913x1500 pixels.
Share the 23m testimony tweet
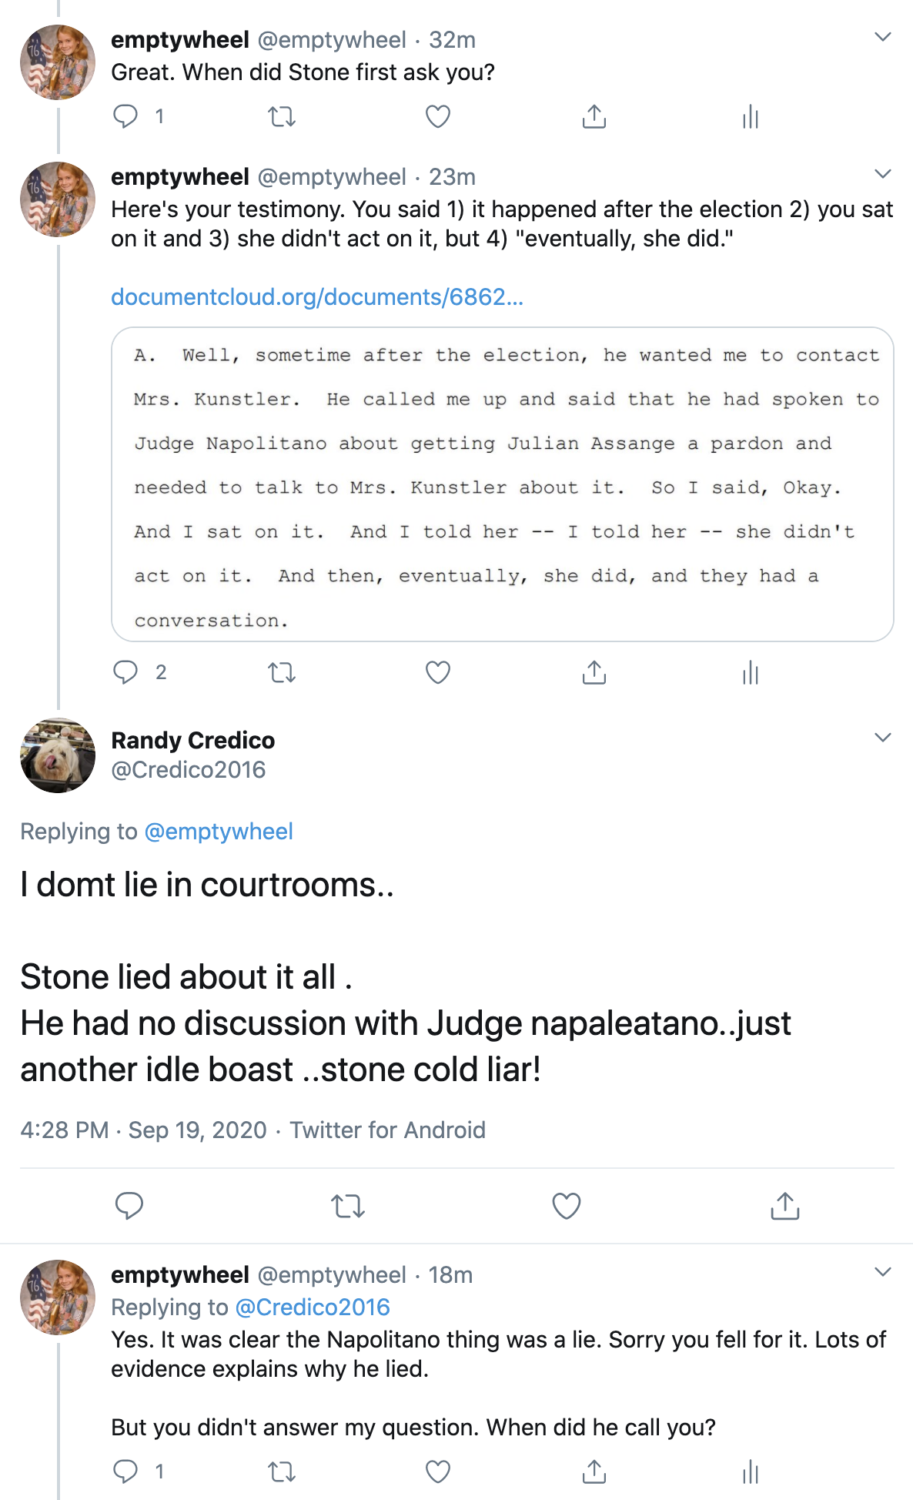594,673
